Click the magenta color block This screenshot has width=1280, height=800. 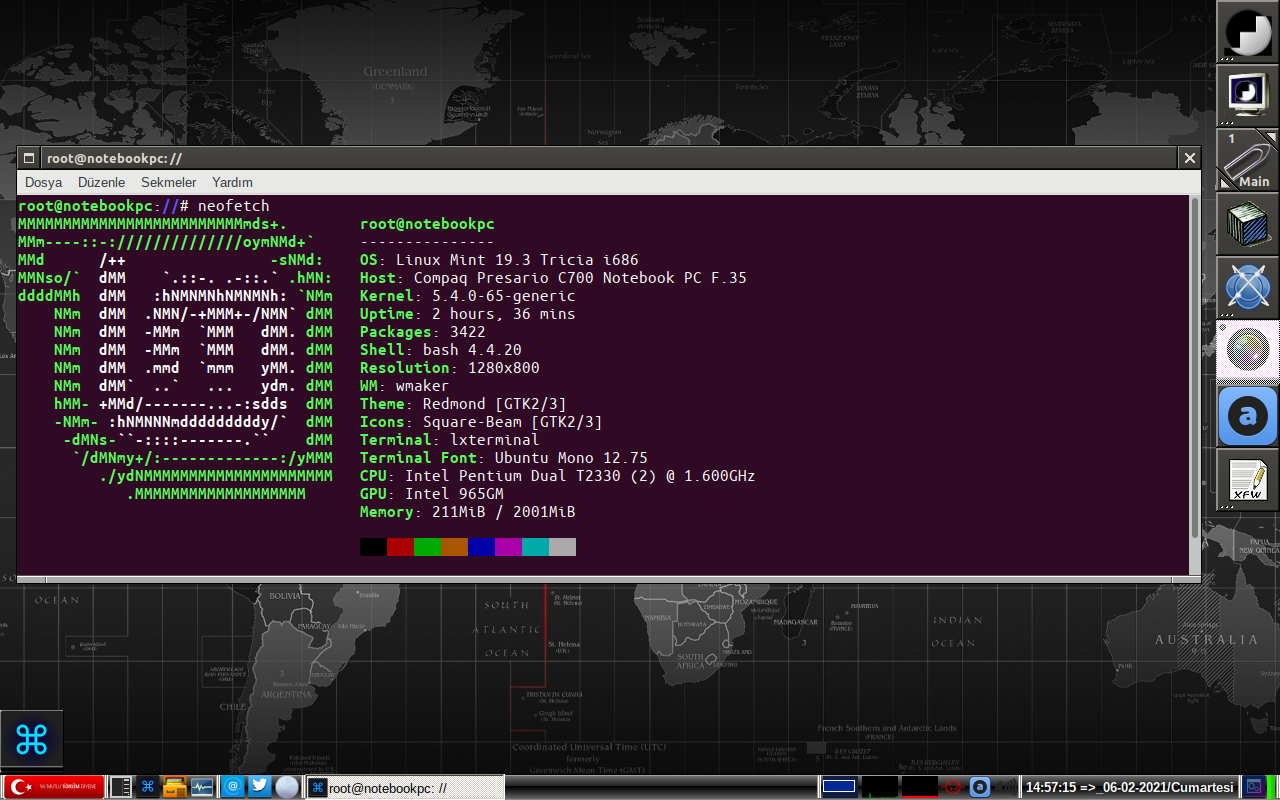(508, 547)
